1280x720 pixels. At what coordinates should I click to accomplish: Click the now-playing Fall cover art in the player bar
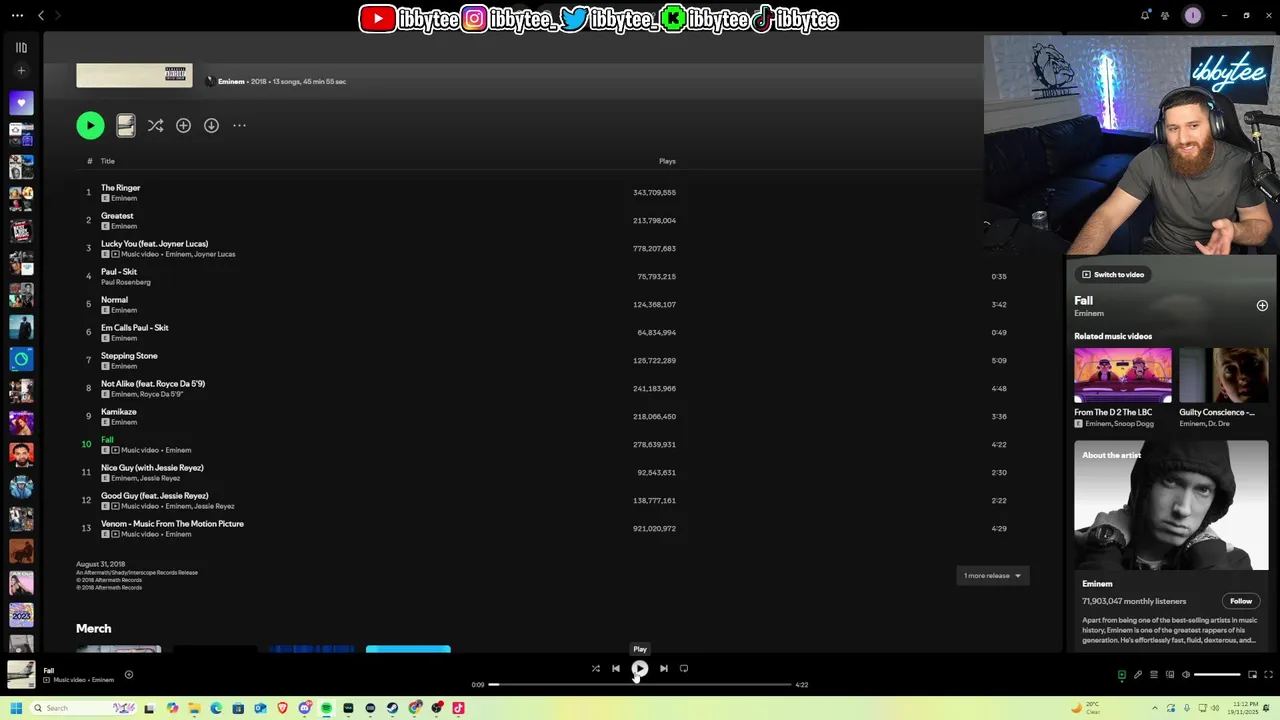pos(21,675)
